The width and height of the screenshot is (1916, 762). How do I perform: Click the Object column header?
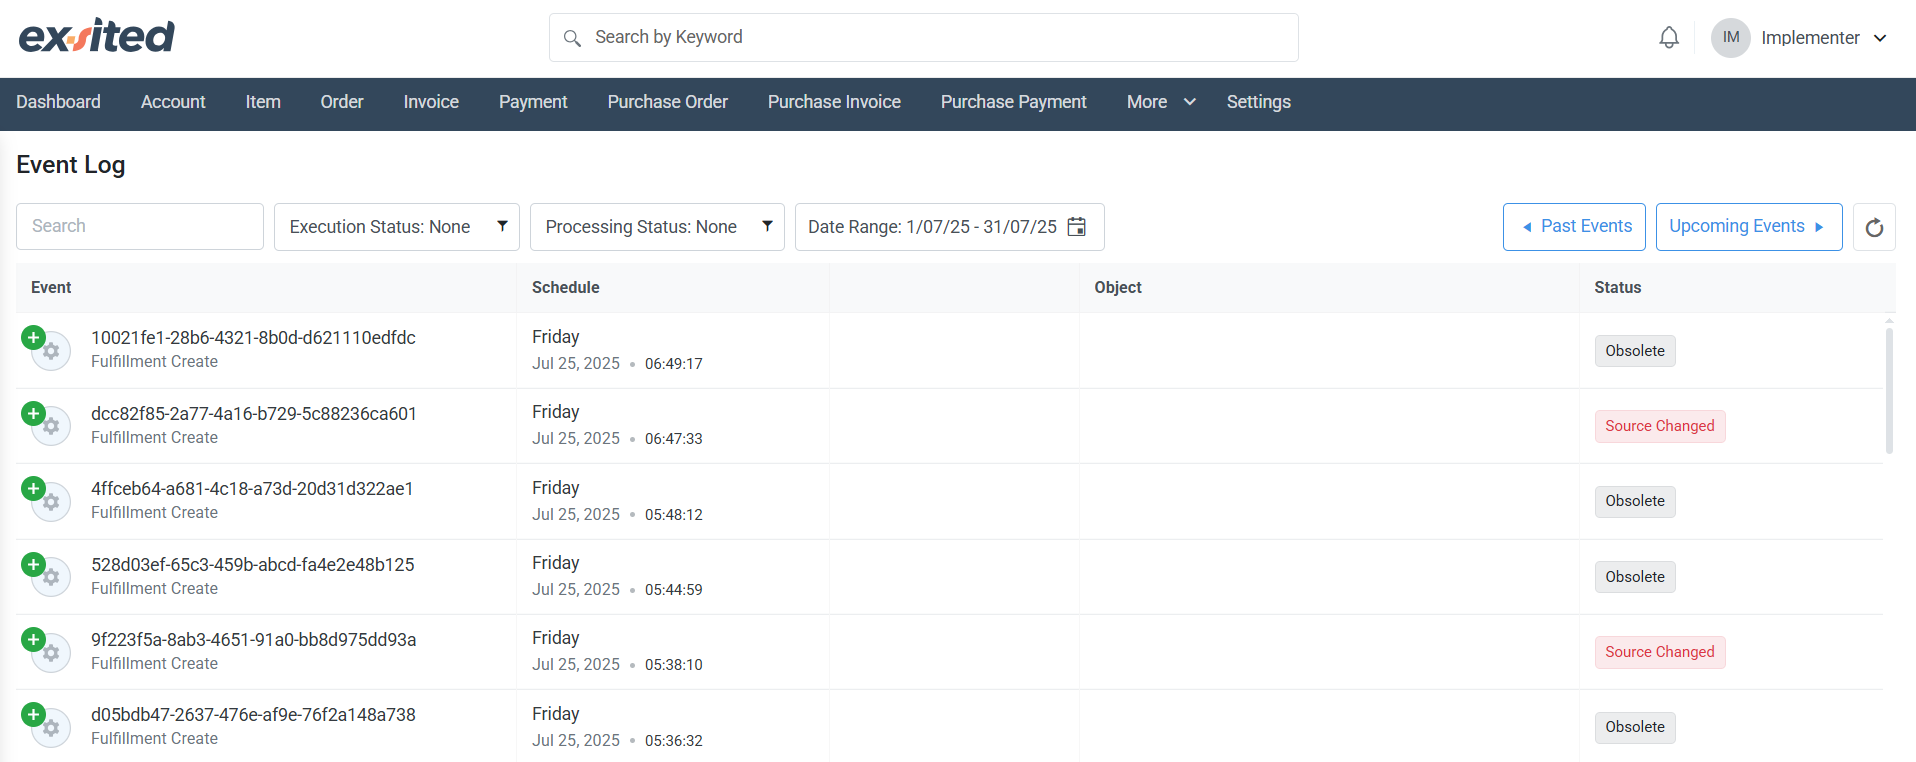click(x=1118, y=288)
